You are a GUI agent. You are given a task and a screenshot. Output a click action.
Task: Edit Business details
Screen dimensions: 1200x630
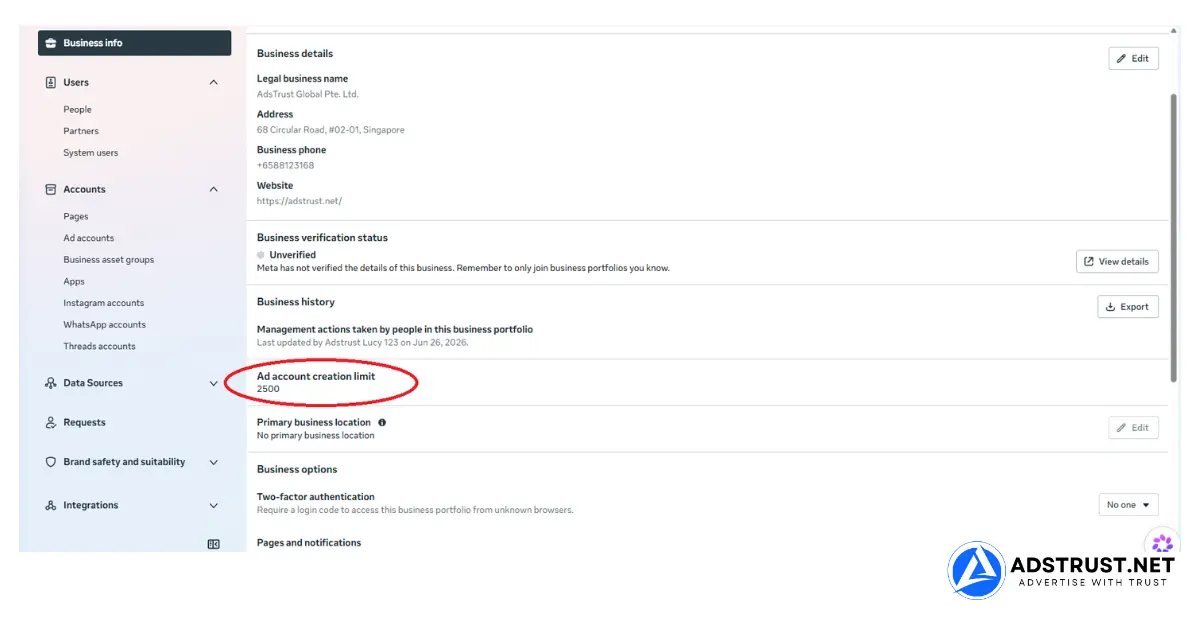pyautogui.click(x=1133, y=59)
